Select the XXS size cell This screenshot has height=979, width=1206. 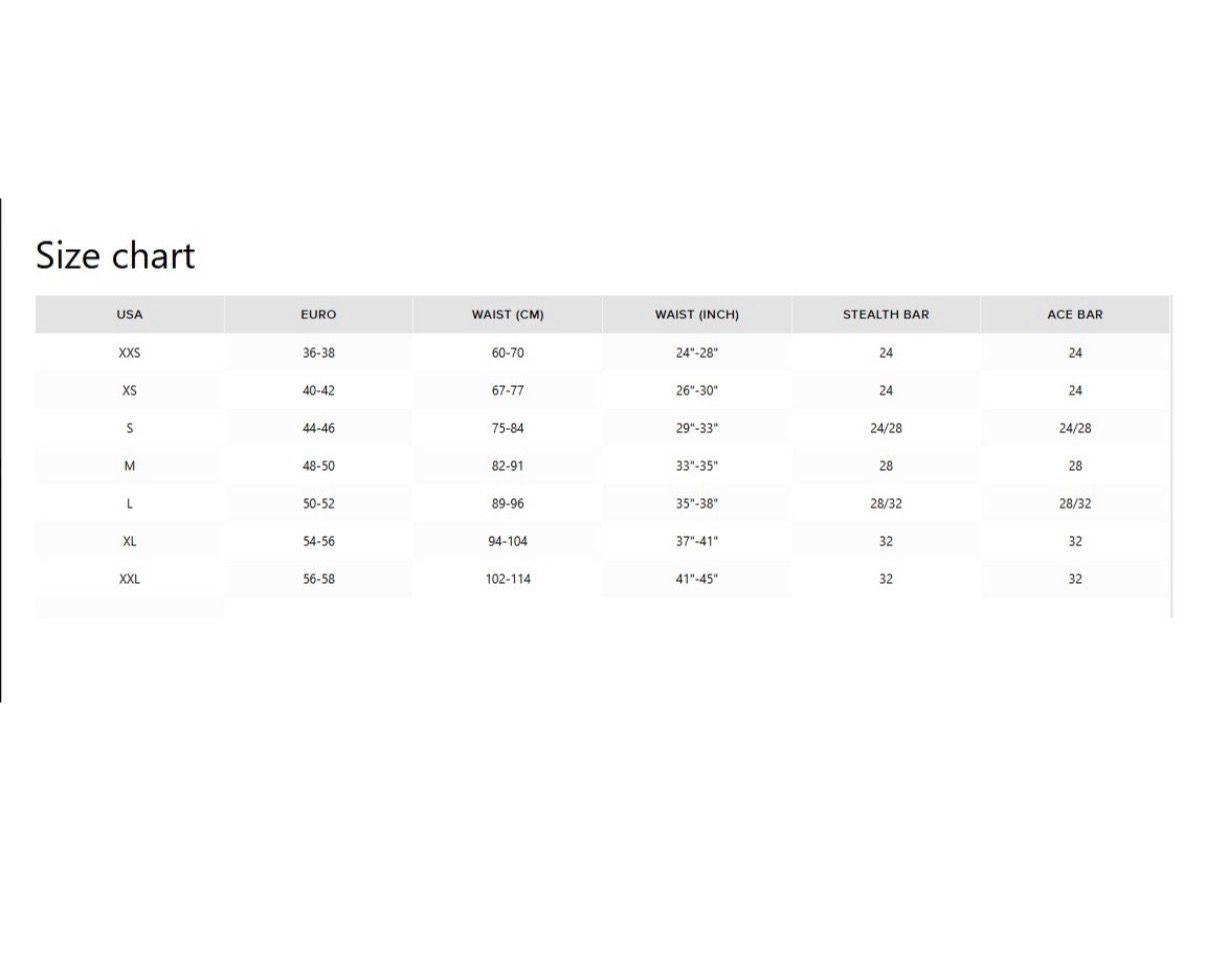(130, 353)
